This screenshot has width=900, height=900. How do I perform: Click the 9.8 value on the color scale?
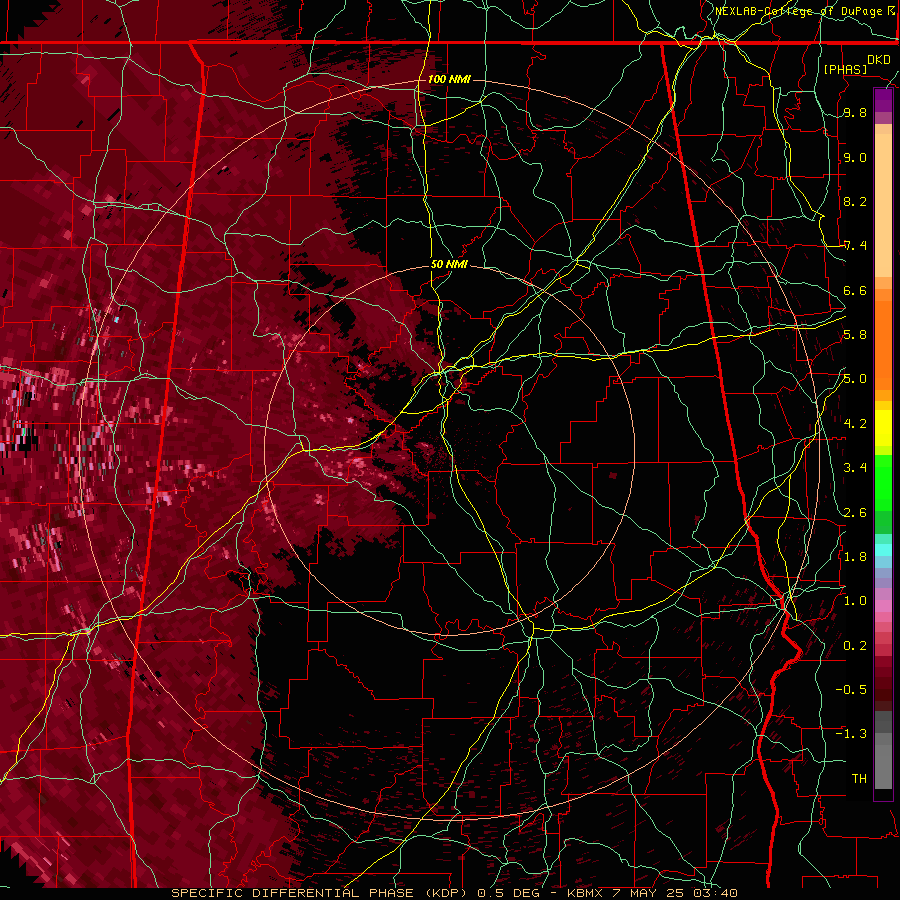click(x=855, y=112)
